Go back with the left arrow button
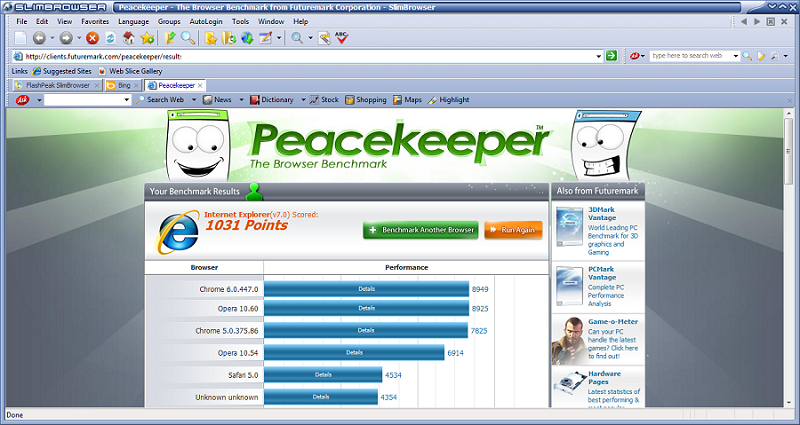The width and height of the screenshot is (800, 425). coord(39,38)
